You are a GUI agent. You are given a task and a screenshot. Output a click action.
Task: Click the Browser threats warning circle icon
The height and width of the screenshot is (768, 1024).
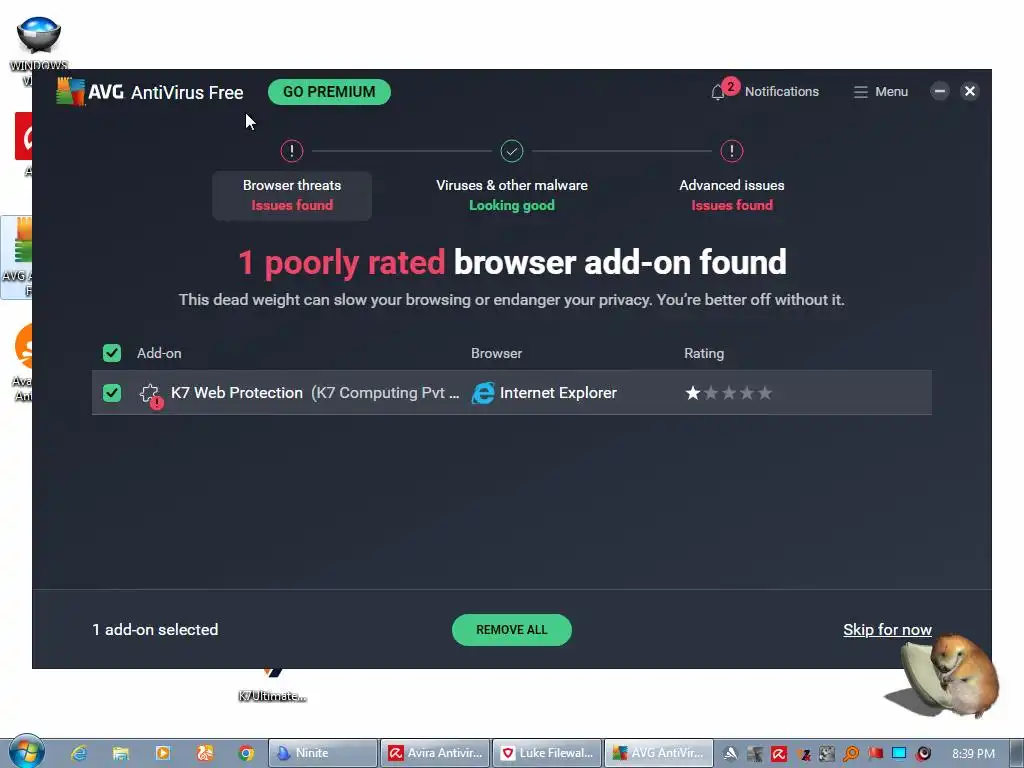[292, 152]
